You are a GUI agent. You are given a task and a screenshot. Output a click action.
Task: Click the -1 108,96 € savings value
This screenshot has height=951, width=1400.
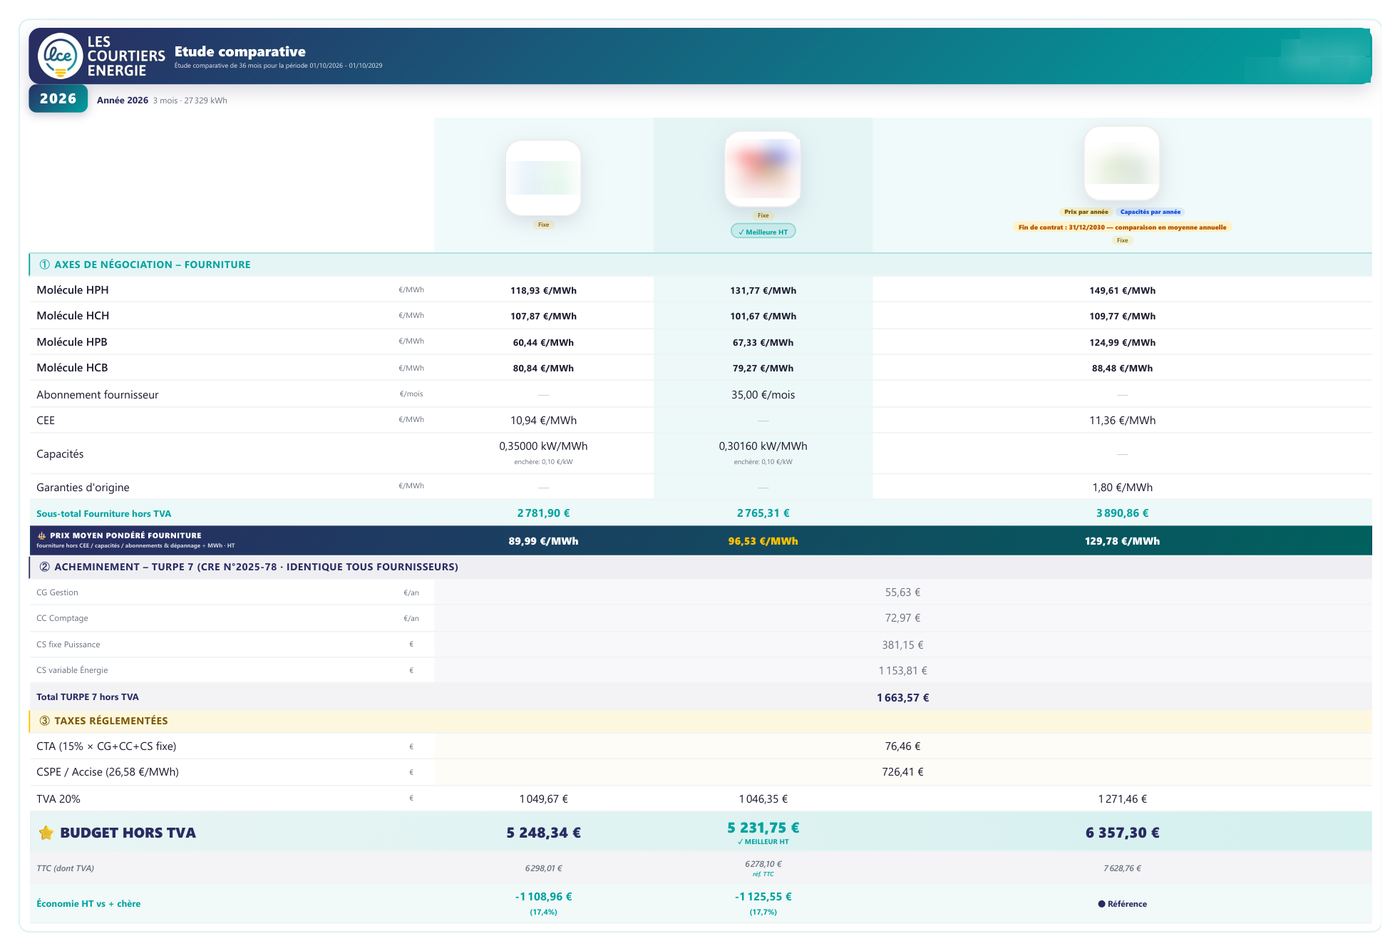pos(543,897)
